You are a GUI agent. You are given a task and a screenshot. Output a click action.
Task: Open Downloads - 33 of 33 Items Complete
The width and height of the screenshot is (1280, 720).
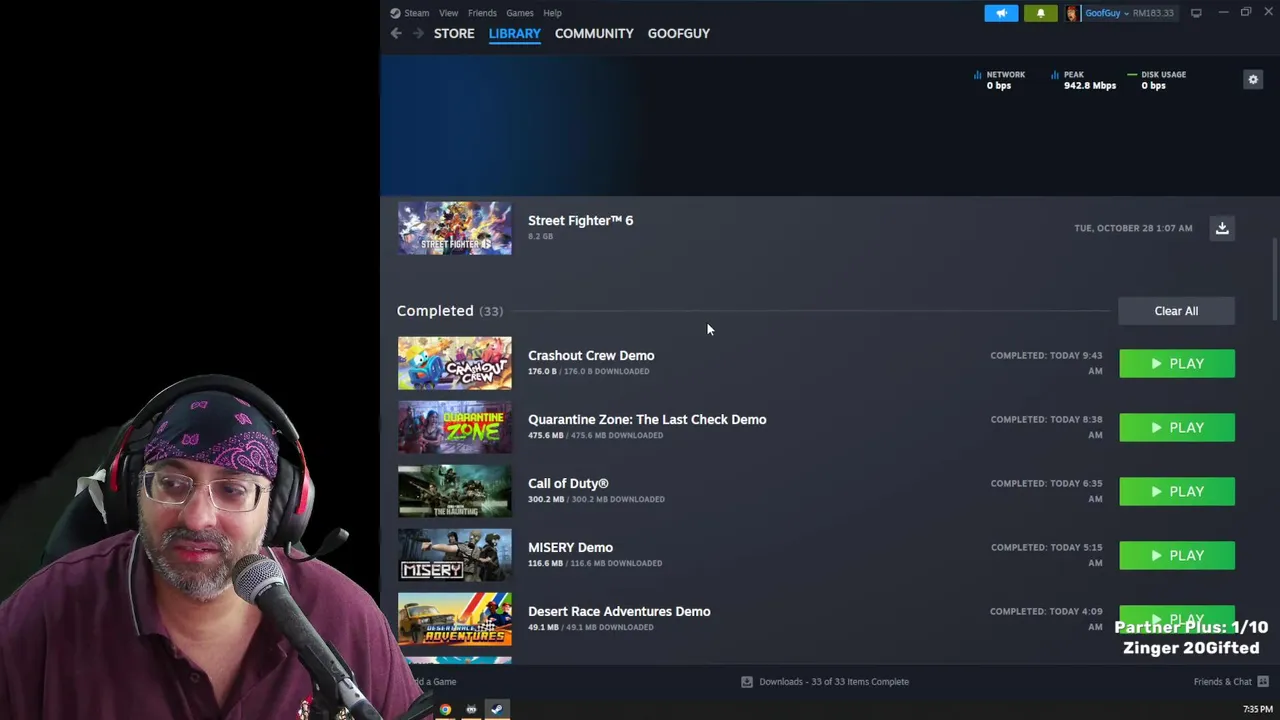pyautogui.click(x=834, y=682)
